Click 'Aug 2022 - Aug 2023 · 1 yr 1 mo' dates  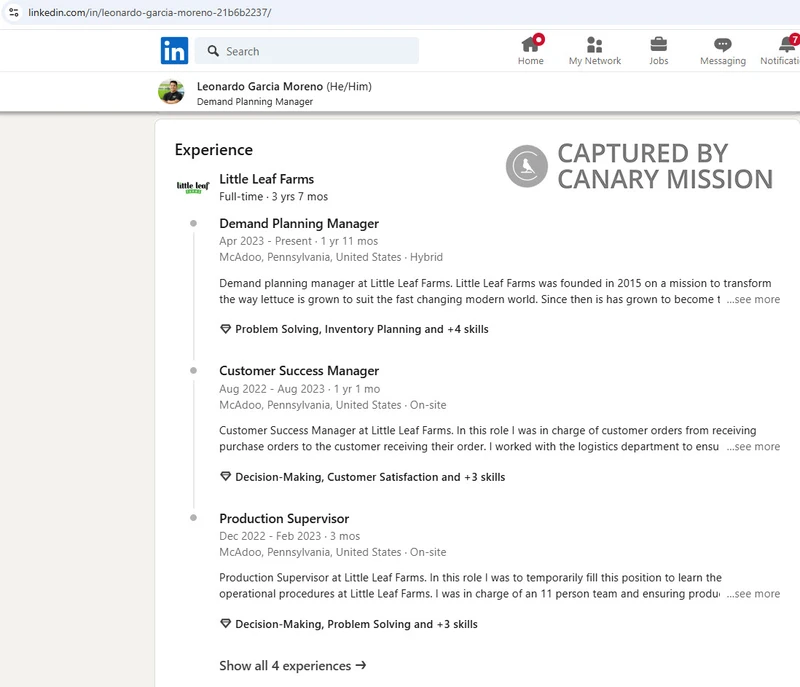point(299,389)
